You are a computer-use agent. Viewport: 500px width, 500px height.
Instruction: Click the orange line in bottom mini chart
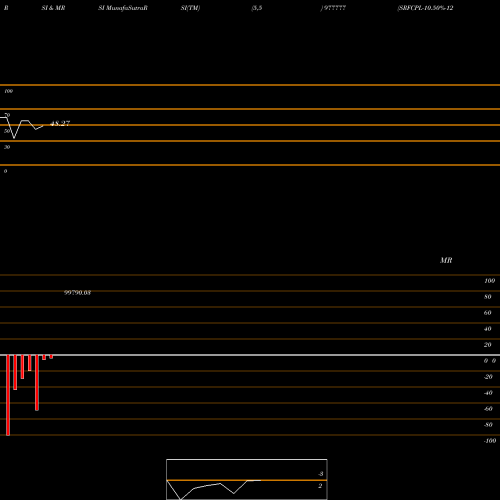(x=247, y=480)
